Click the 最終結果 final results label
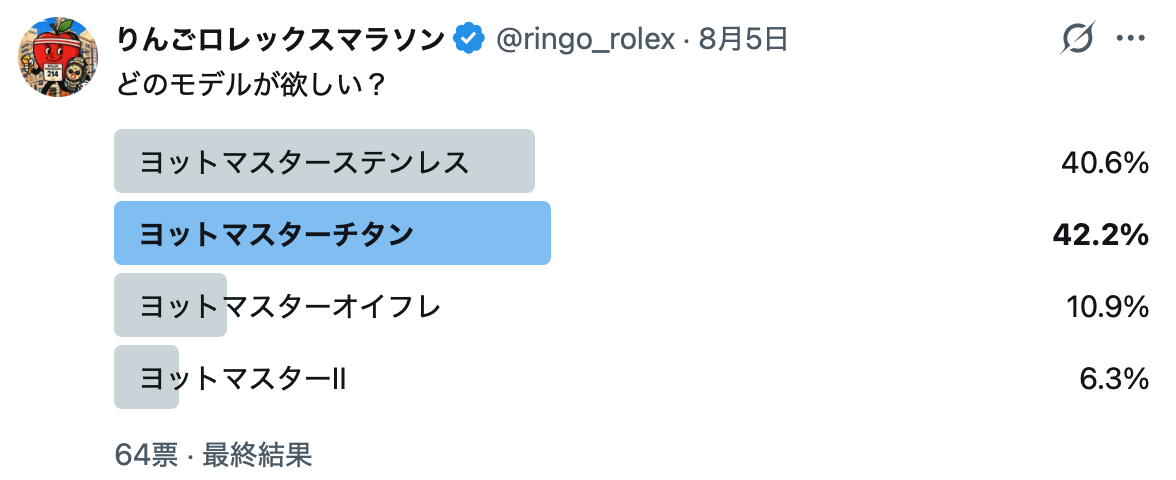The height and width of the screenshot is (480, 1176). point(257,454)
